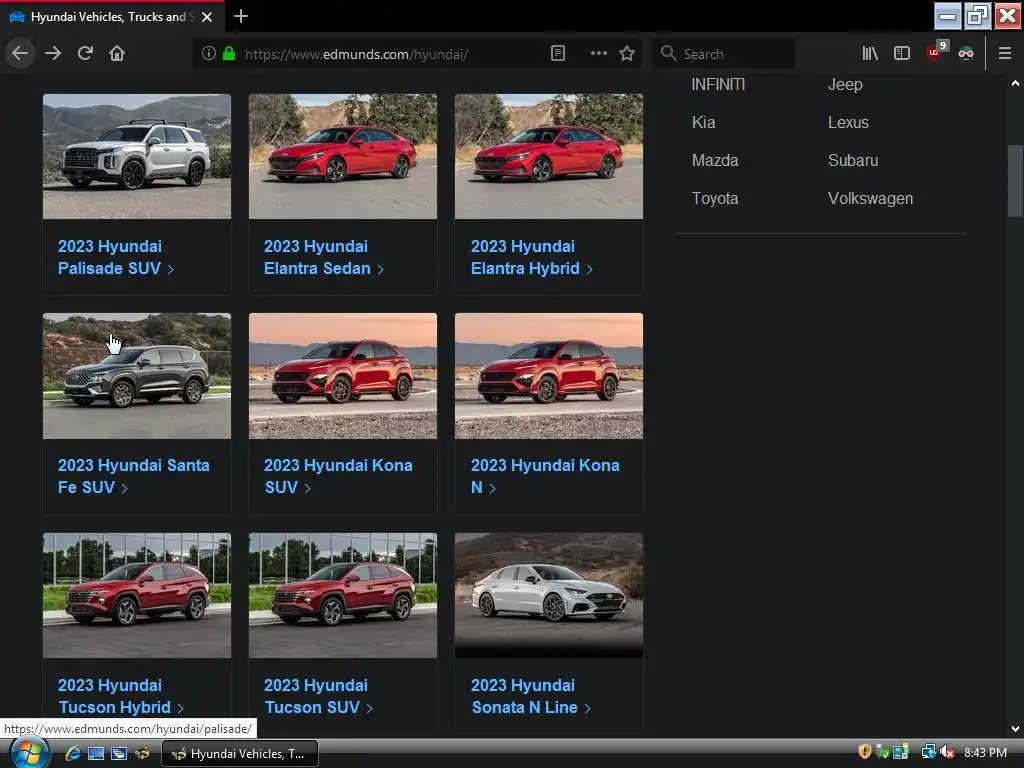The width and height of the screenshot is (1024, 768).
Task: Browse the Lexus make link
Action: pos(848,122)
